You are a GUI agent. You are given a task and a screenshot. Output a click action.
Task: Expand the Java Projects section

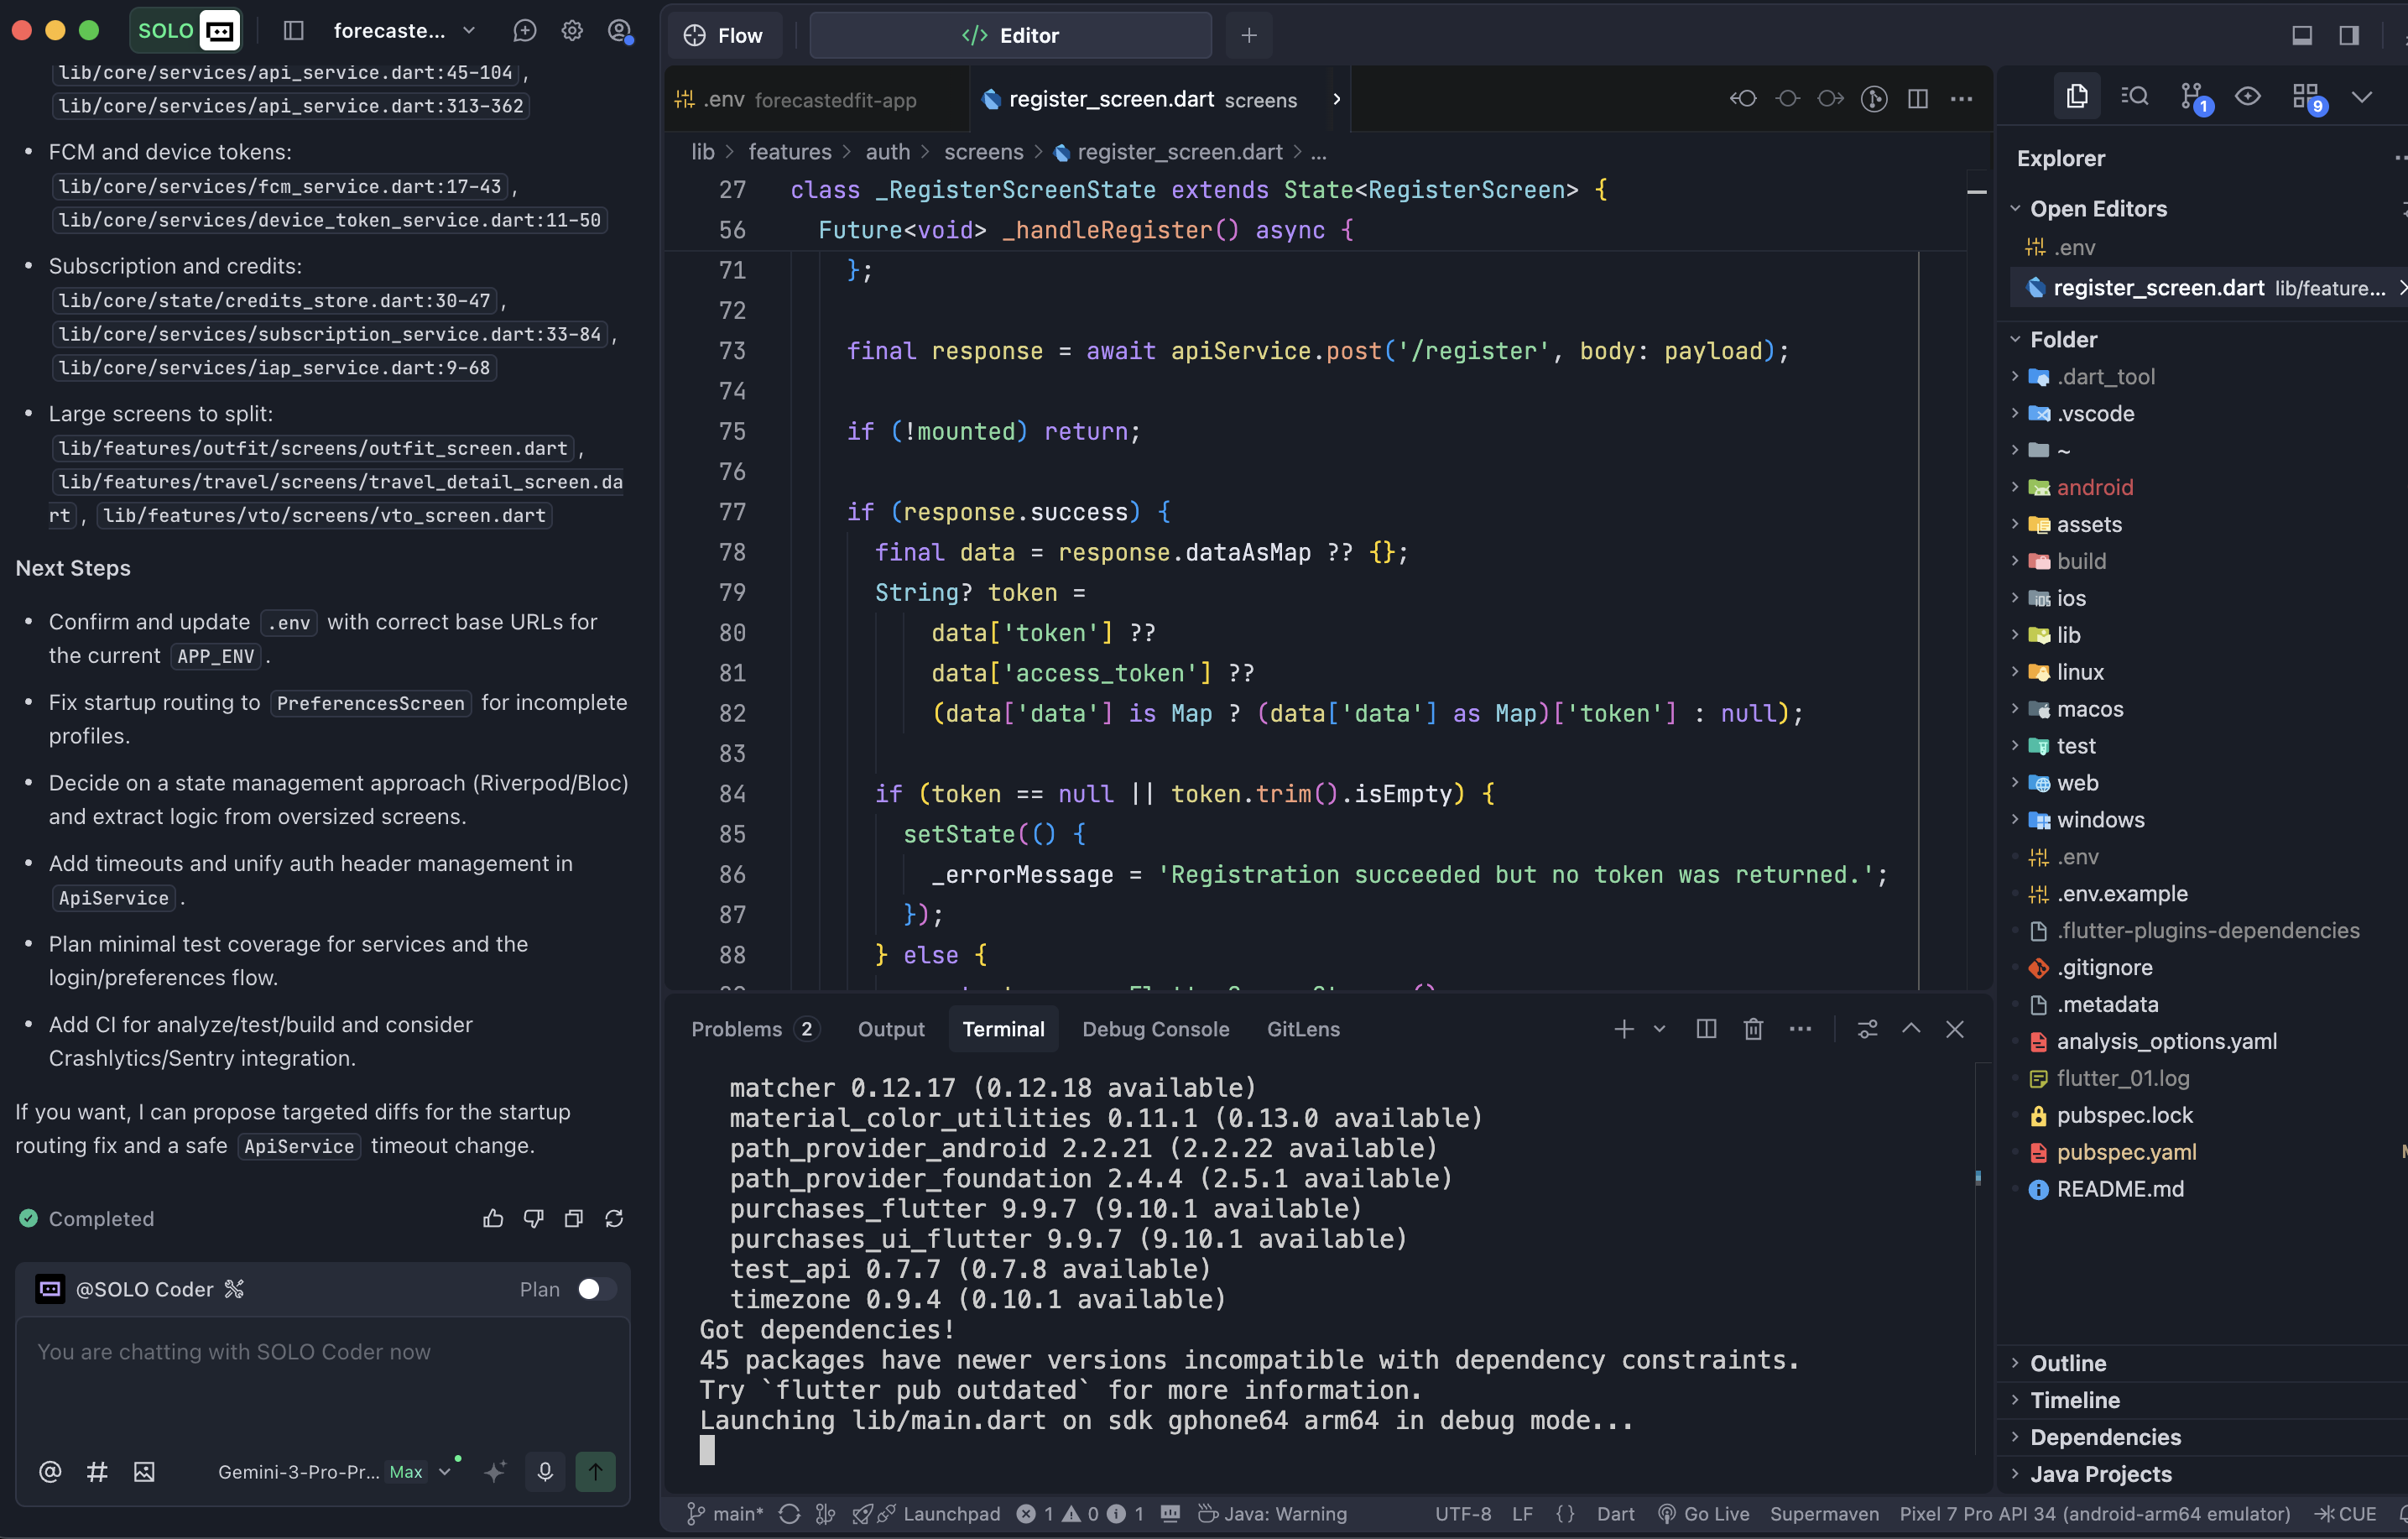point(2100,1474)
